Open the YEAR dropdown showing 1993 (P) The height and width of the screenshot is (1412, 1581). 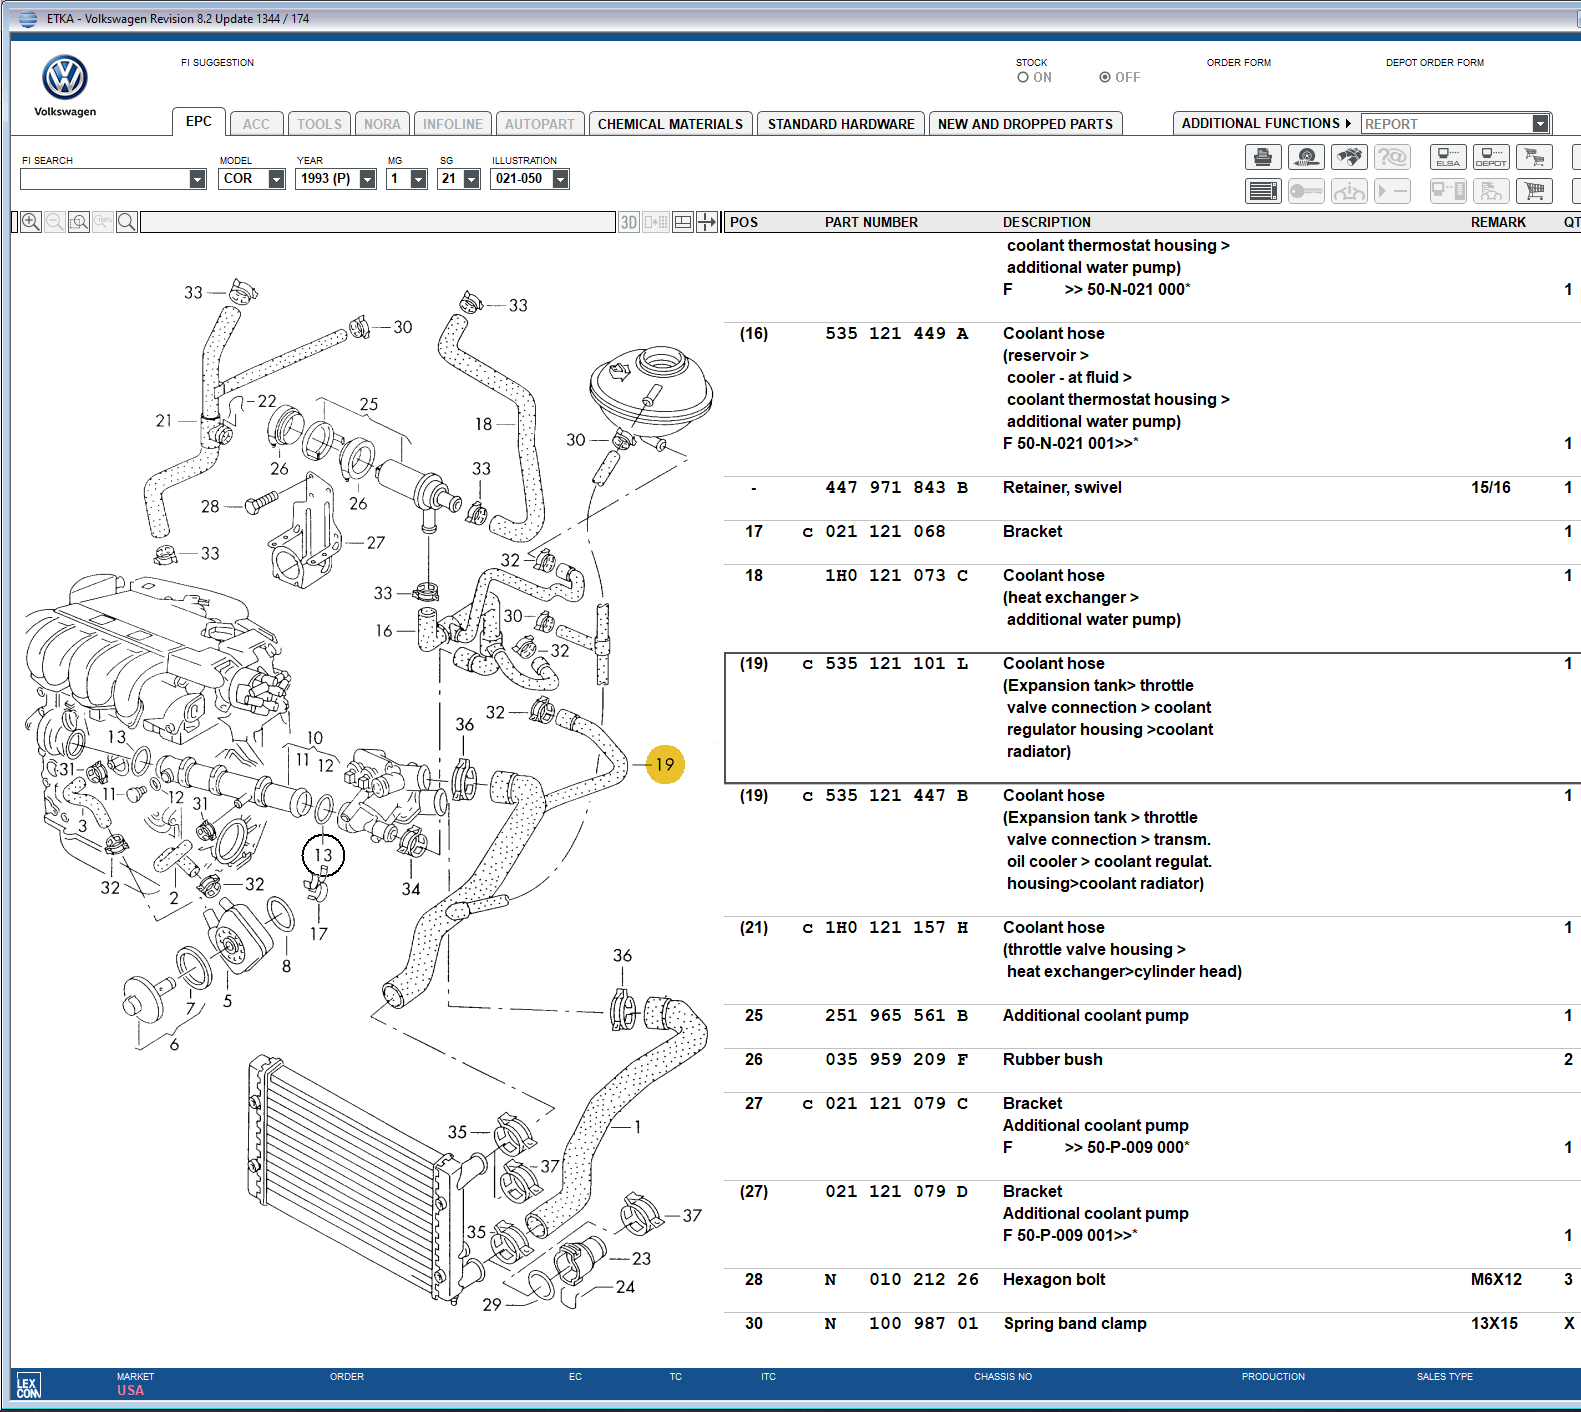pyautogui.click(x=368, y=179)
